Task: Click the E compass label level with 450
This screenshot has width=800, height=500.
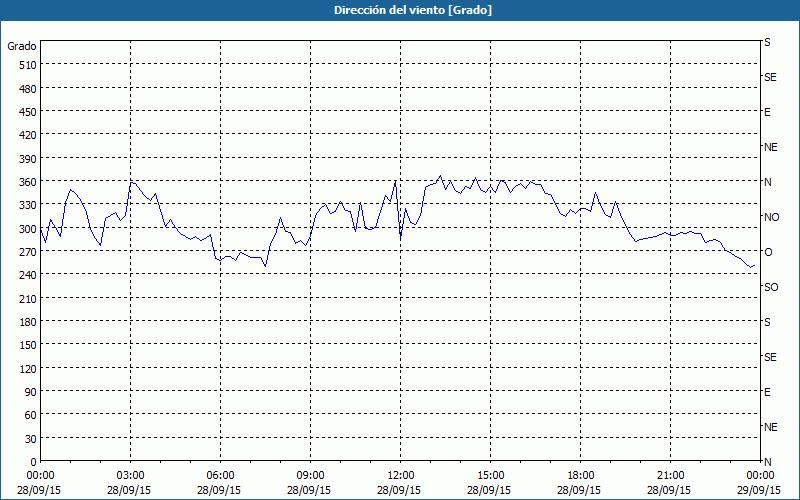Action: coord(767,112)
